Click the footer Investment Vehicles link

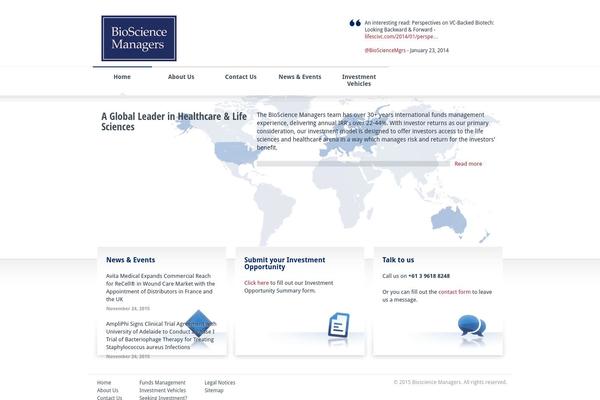163,390
